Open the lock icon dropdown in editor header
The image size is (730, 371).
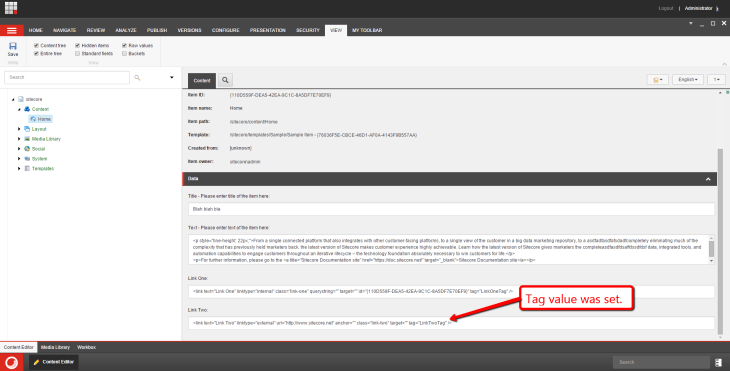tap(657, 80)
